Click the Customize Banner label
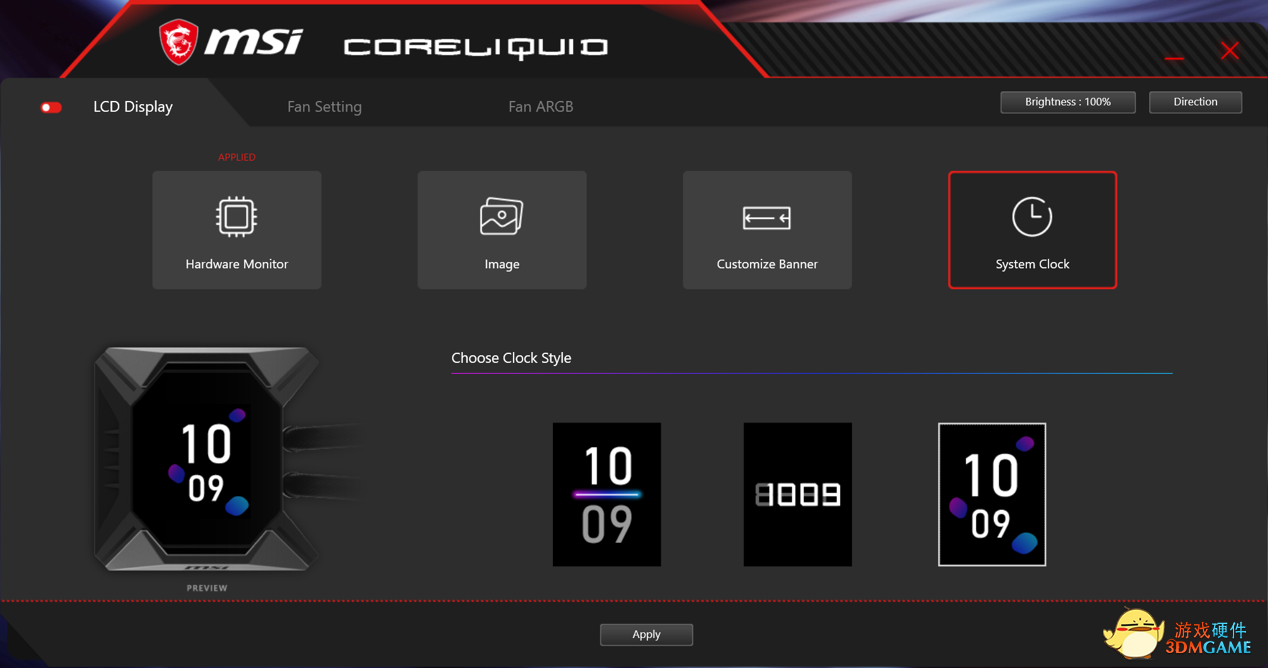 (767, 264)
